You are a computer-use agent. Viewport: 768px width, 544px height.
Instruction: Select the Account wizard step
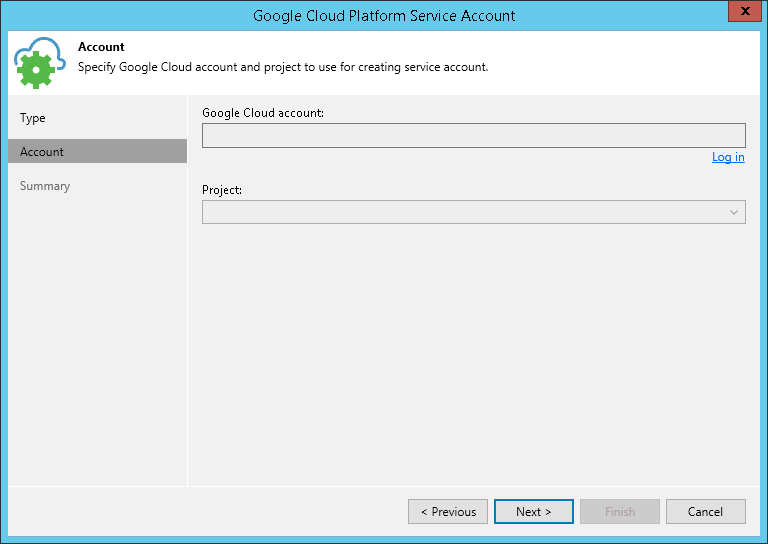[x=97, y=151]
